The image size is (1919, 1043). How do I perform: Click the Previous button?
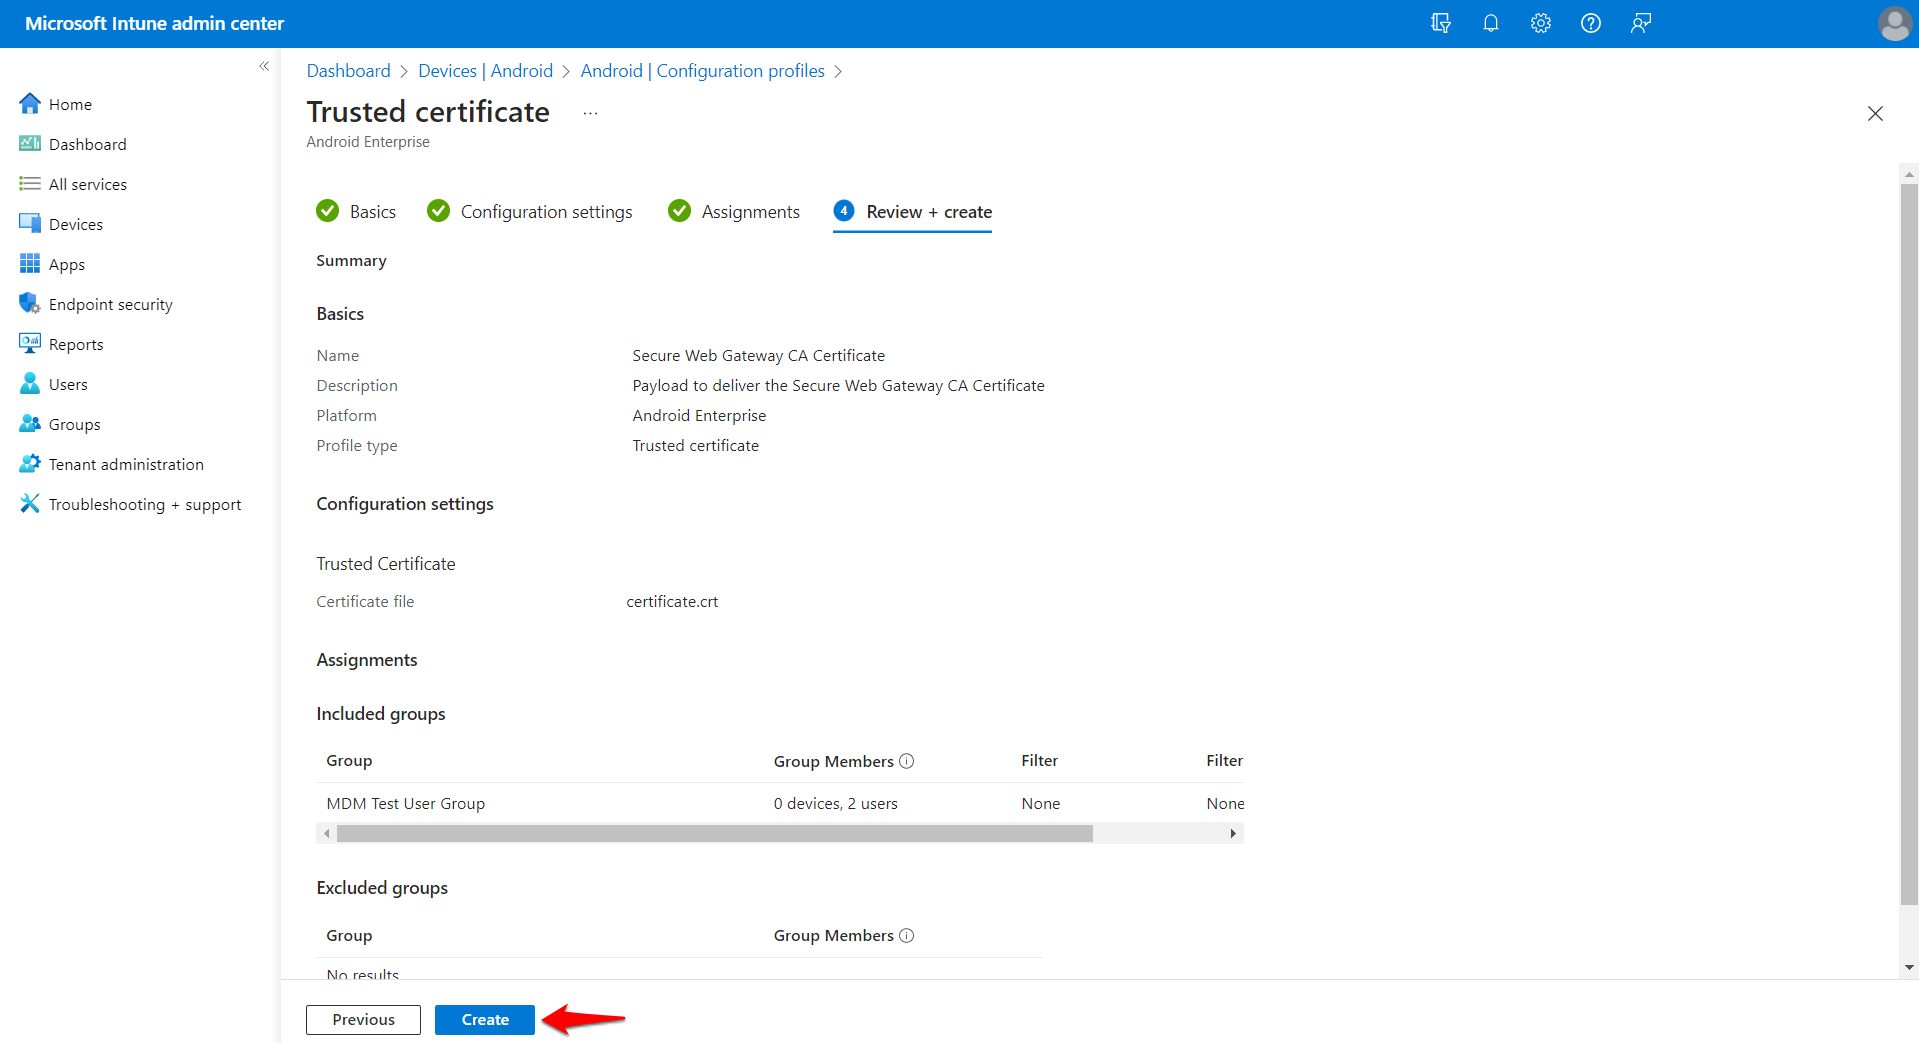(363, 1020)
